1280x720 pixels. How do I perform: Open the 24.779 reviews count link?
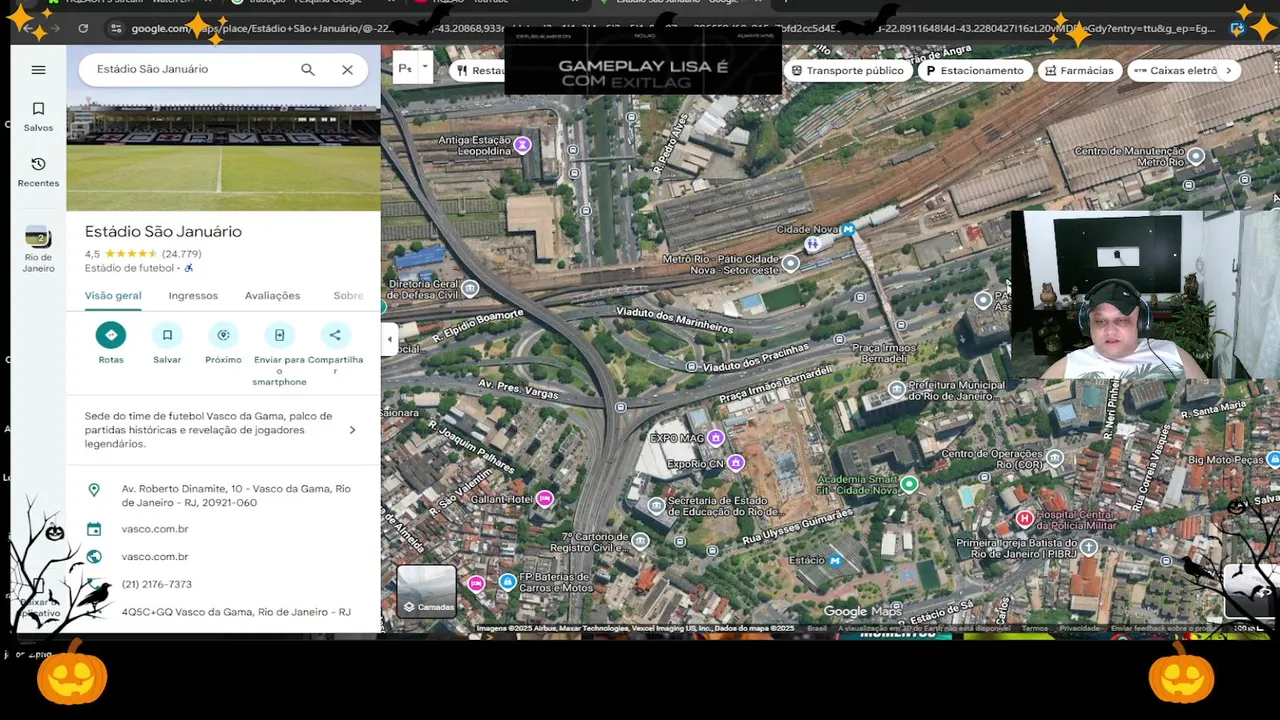pyautogui.click(x=181, y=254)
